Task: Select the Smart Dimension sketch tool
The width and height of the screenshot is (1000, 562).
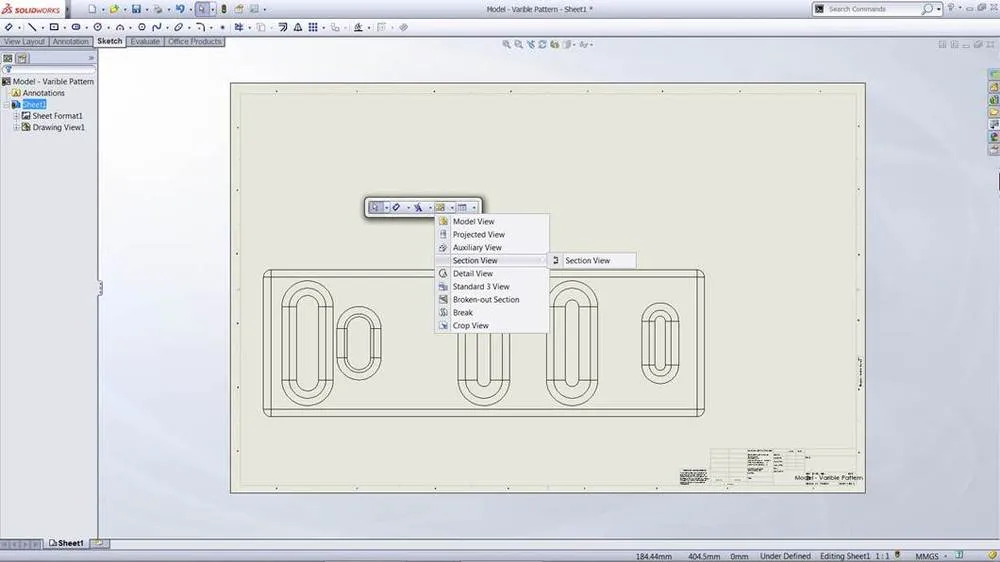Action: pos(9,27)
